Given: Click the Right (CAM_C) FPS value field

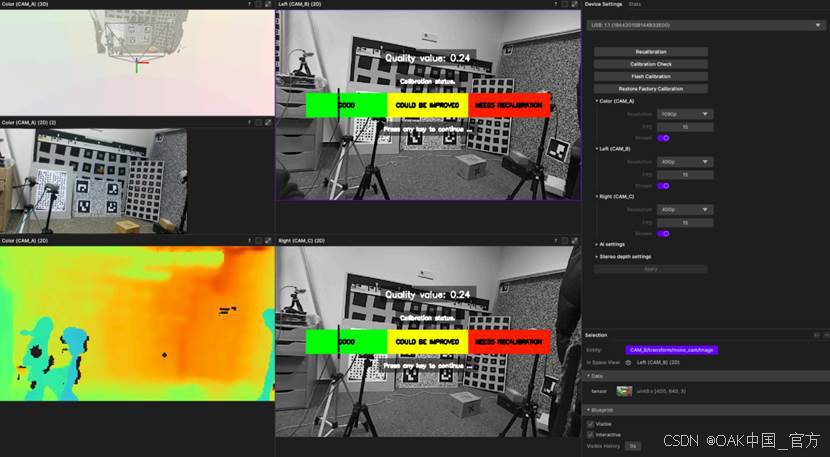Looking at the screenshot, I should 685,222.
